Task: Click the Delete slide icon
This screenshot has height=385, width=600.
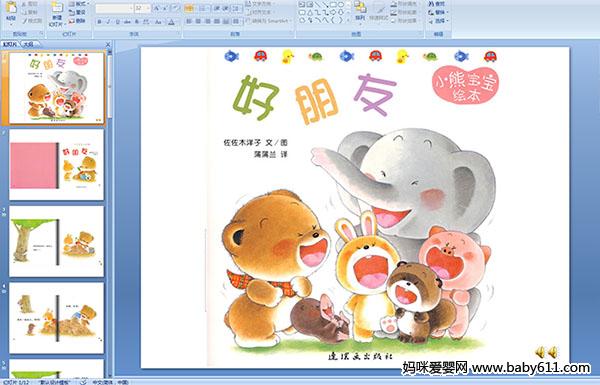Action: tap(77, 21)
